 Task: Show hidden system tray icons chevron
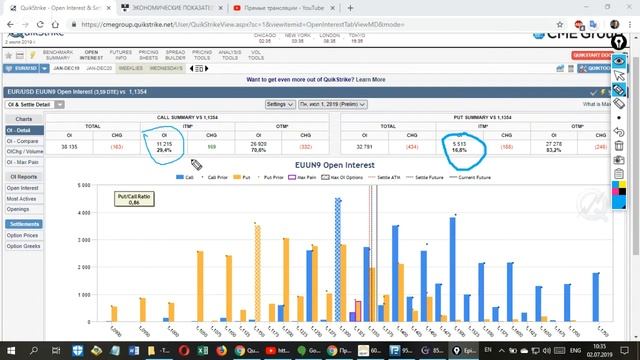502,350
